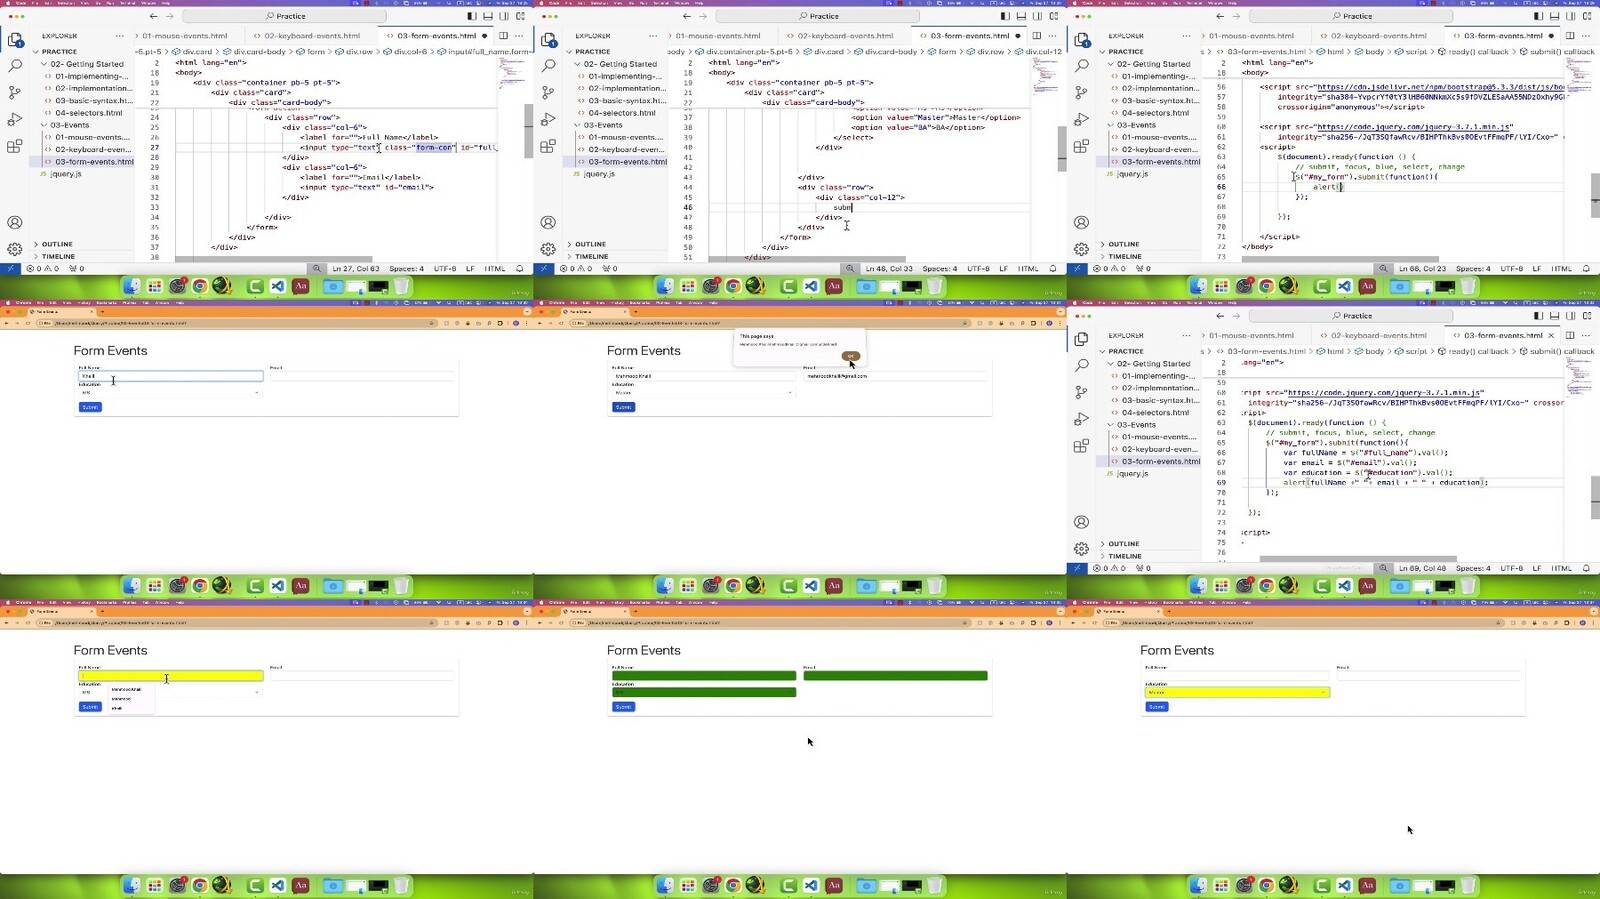Open Search in the Ln 48 VS Code window
The image size is (1600, 899).
[548, 66]
